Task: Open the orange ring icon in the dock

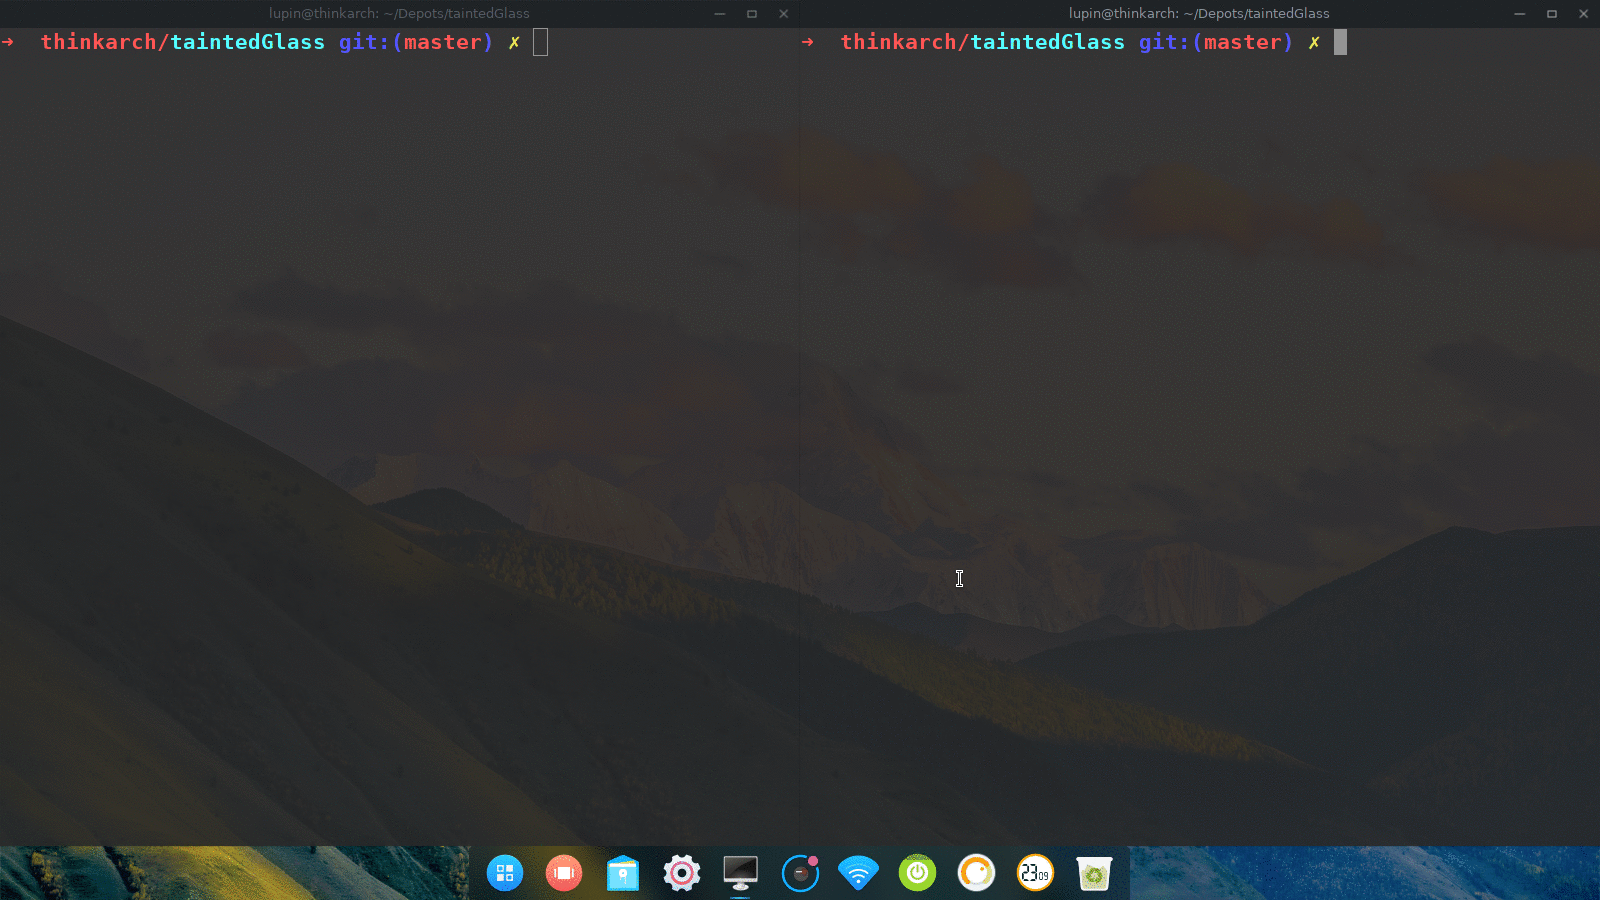Action: tap(976, 873)
